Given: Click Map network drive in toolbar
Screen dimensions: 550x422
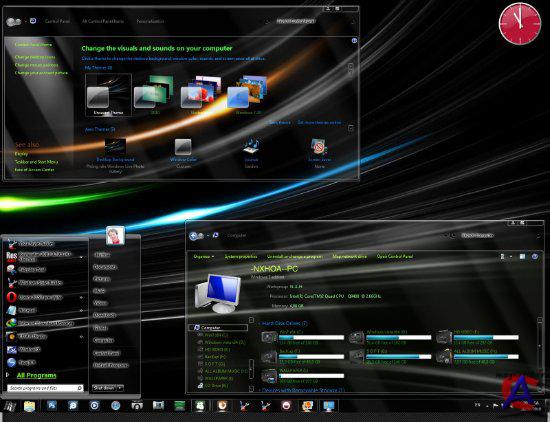Looking at the screenshot, I should (349, 257).
